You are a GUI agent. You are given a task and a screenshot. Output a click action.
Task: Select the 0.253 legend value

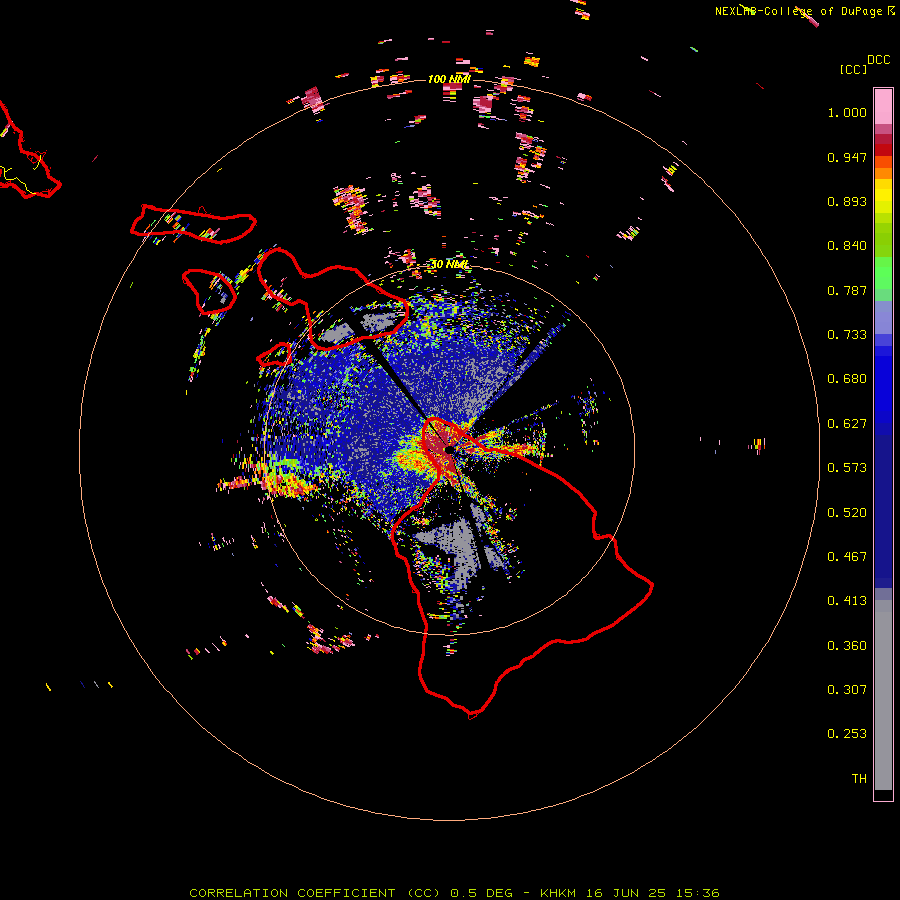[847, 734]
